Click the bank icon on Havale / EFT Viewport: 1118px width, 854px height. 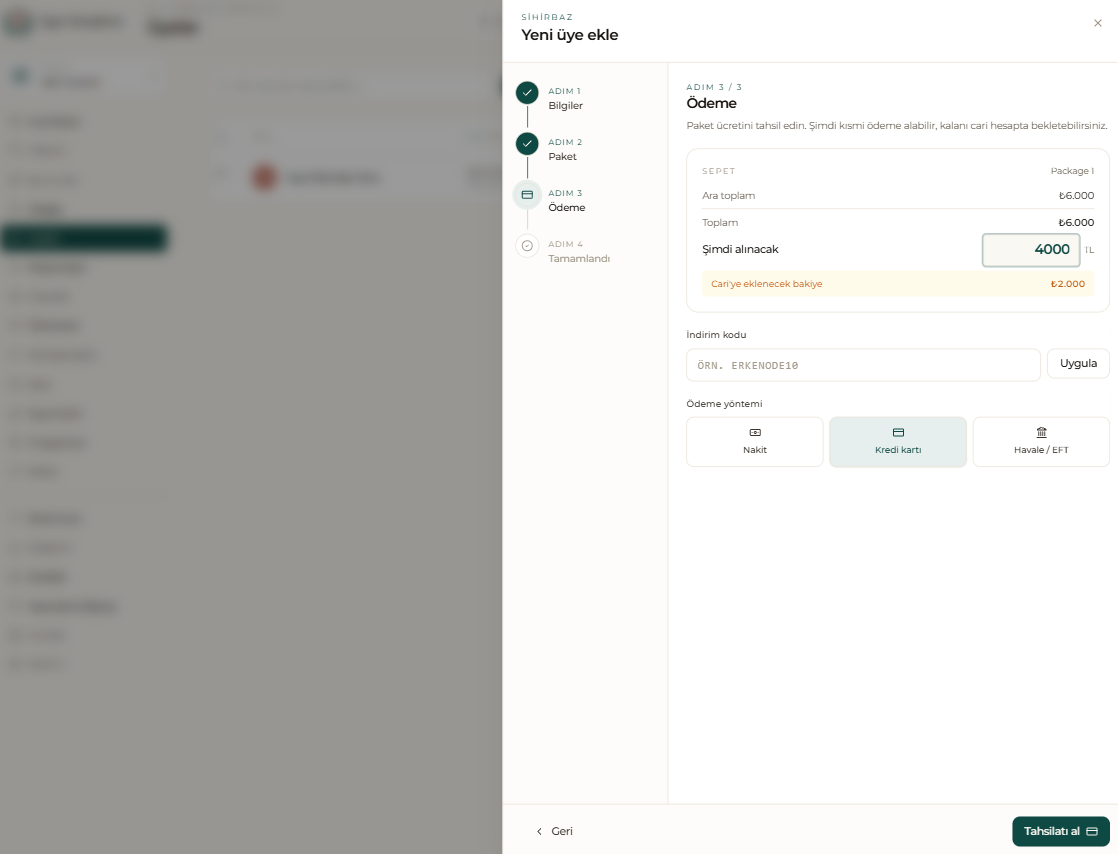(1041, 433)
